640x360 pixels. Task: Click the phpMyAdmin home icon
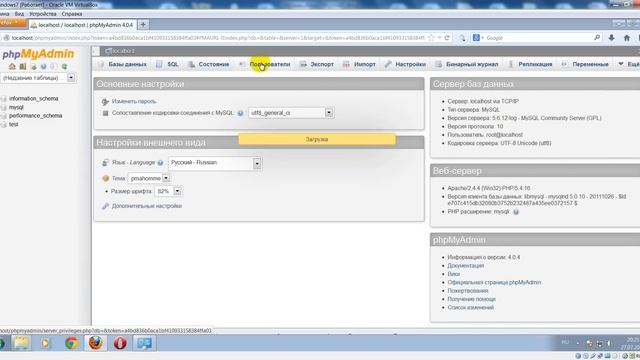12,66
